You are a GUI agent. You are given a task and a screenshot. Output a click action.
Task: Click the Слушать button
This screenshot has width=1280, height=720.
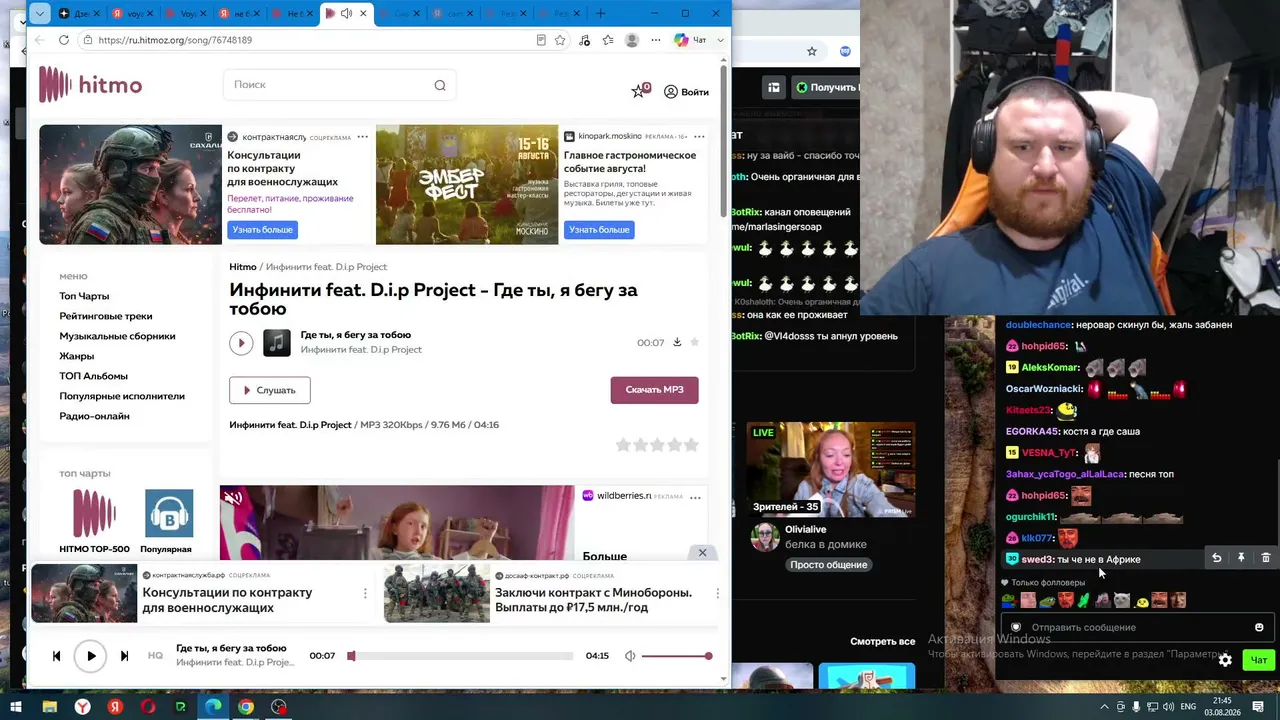pyautogui.click(x=269, y=390)
